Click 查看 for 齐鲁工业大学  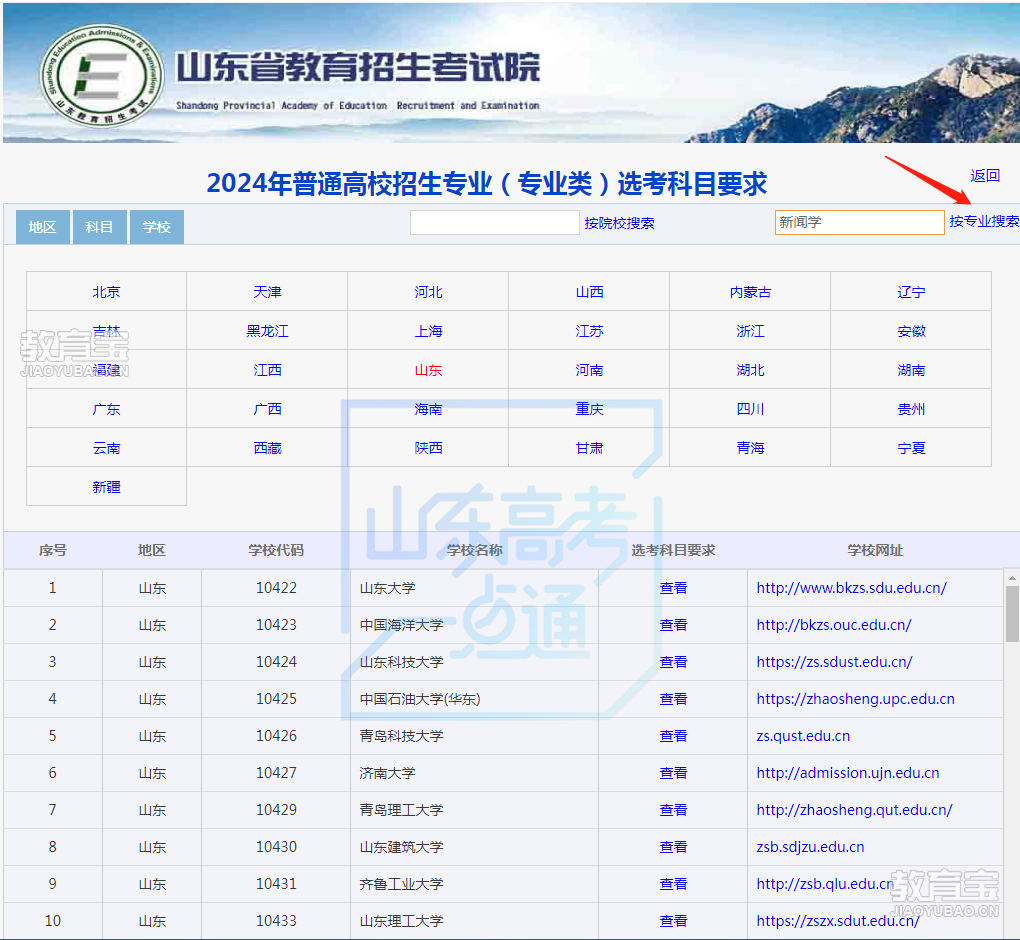[673, 884]
